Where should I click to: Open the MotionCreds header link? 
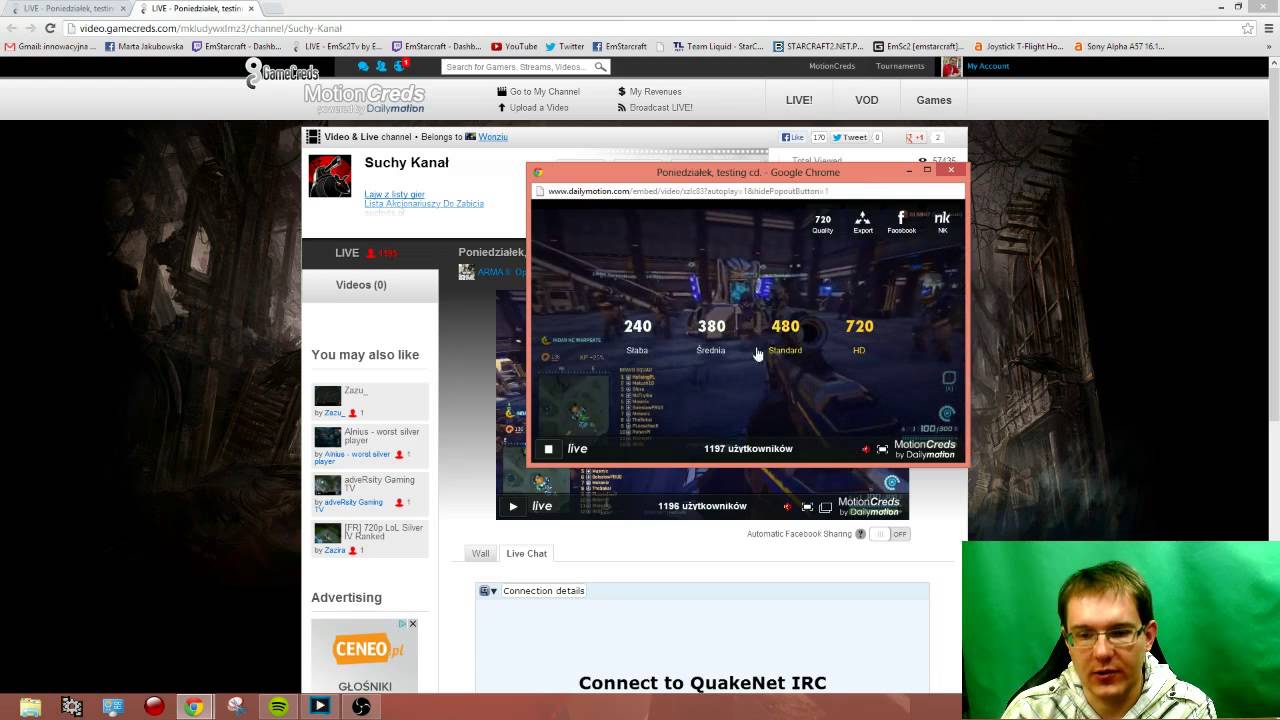[832, 66]
